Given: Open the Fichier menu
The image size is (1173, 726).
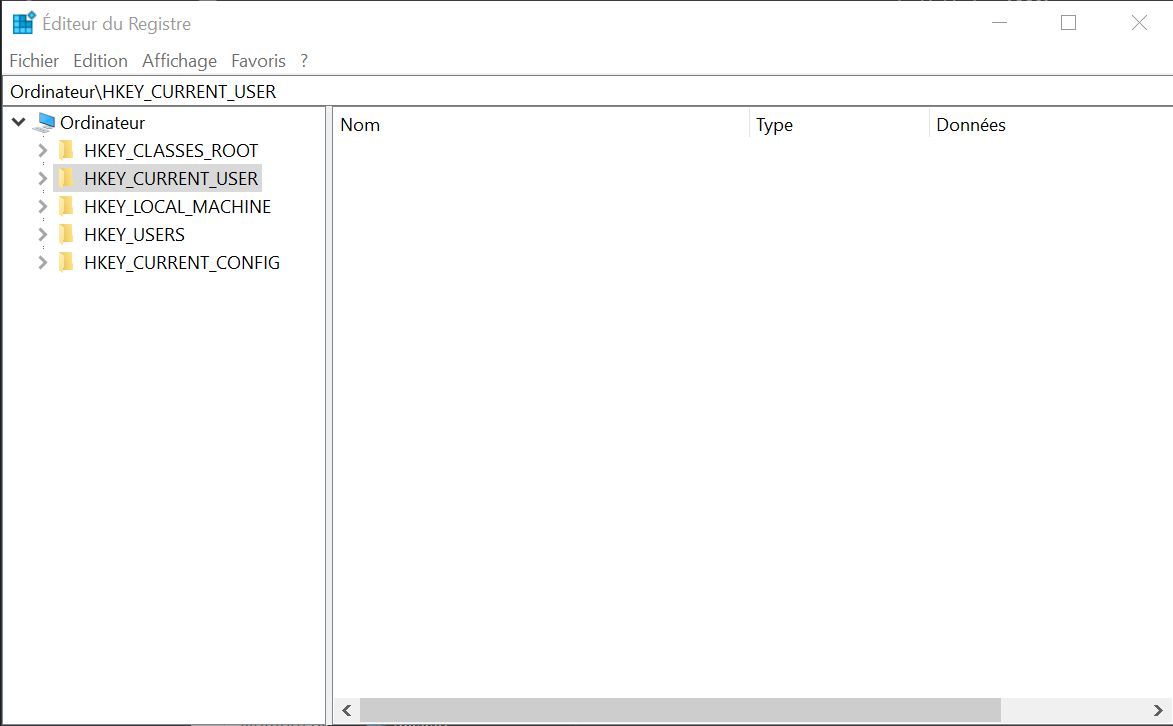Looking at the screenshot, I should click(33, 60).
